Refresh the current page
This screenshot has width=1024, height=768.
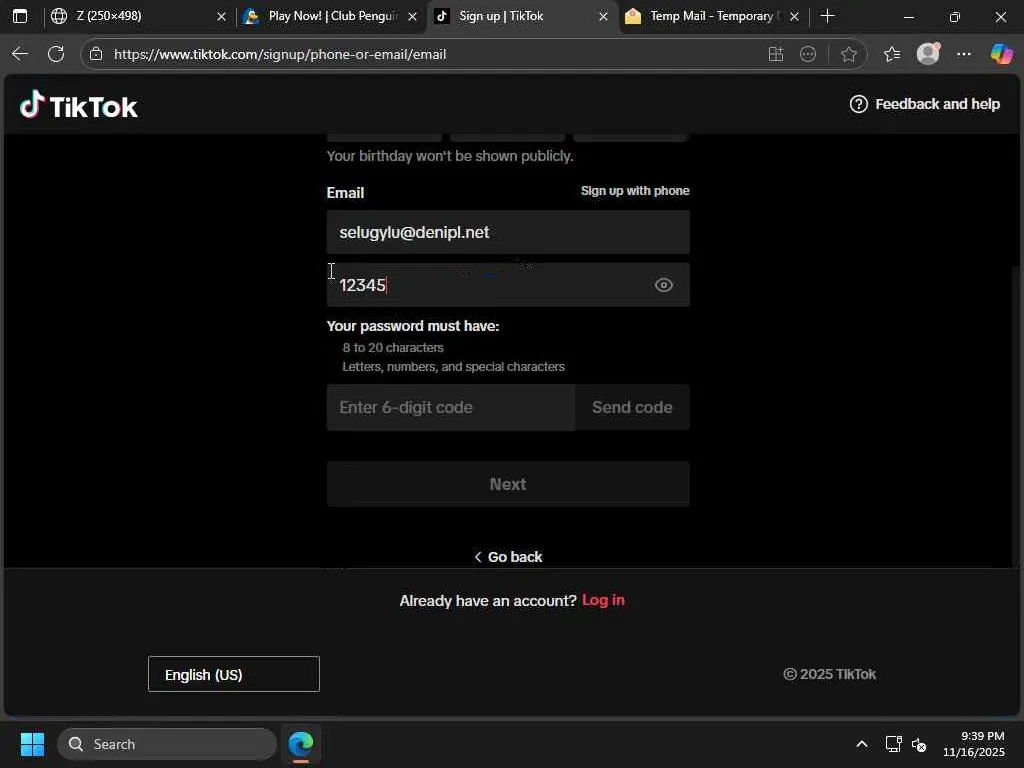[x=56, y=54]
